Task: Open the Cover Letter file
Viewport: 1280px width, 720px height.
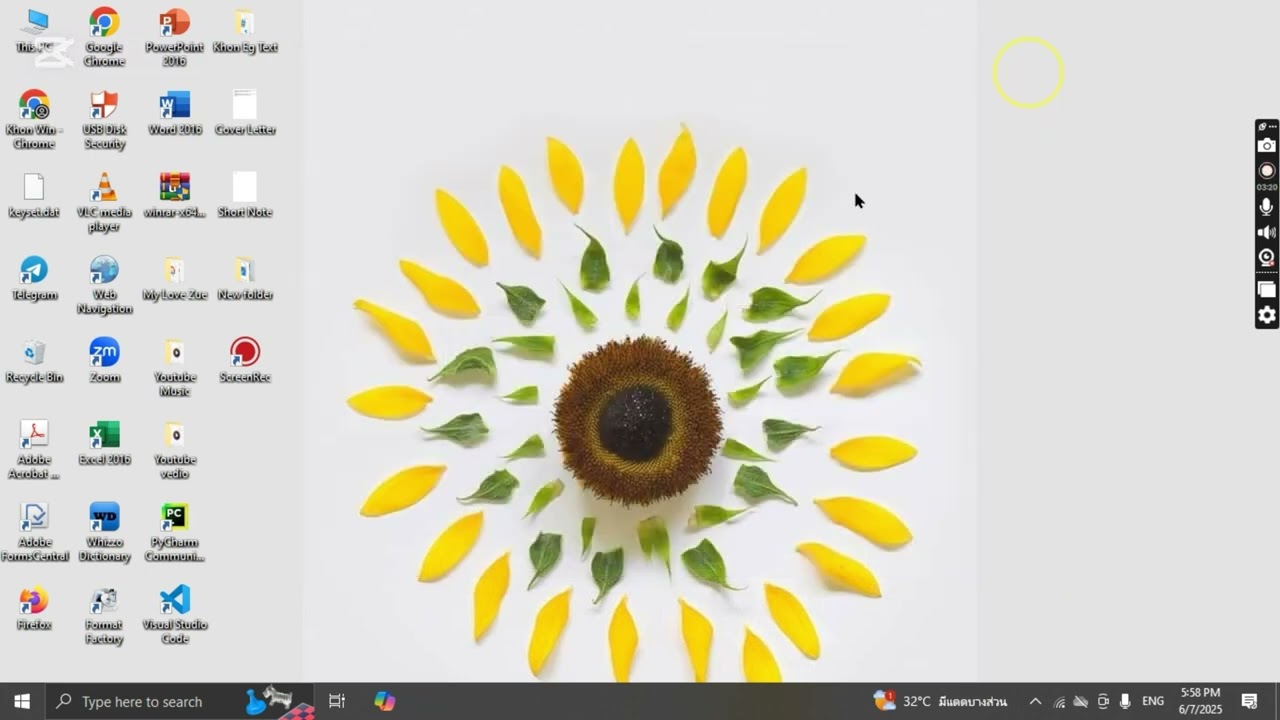Action: pyautogui.click(x=245, y=113)
